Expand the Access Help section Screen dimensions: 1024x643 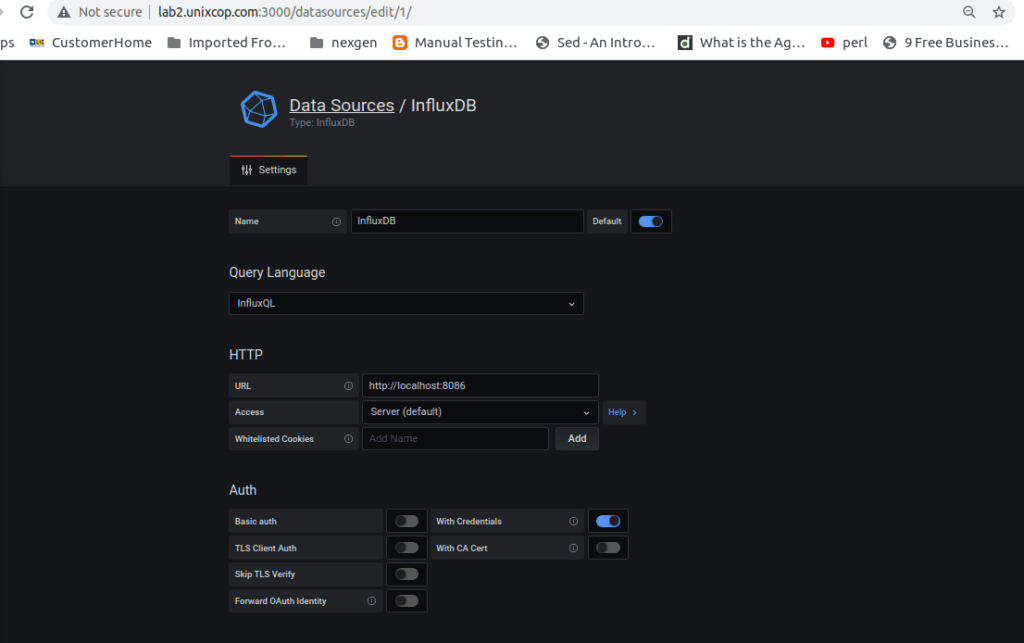click(x=623, y=412)
